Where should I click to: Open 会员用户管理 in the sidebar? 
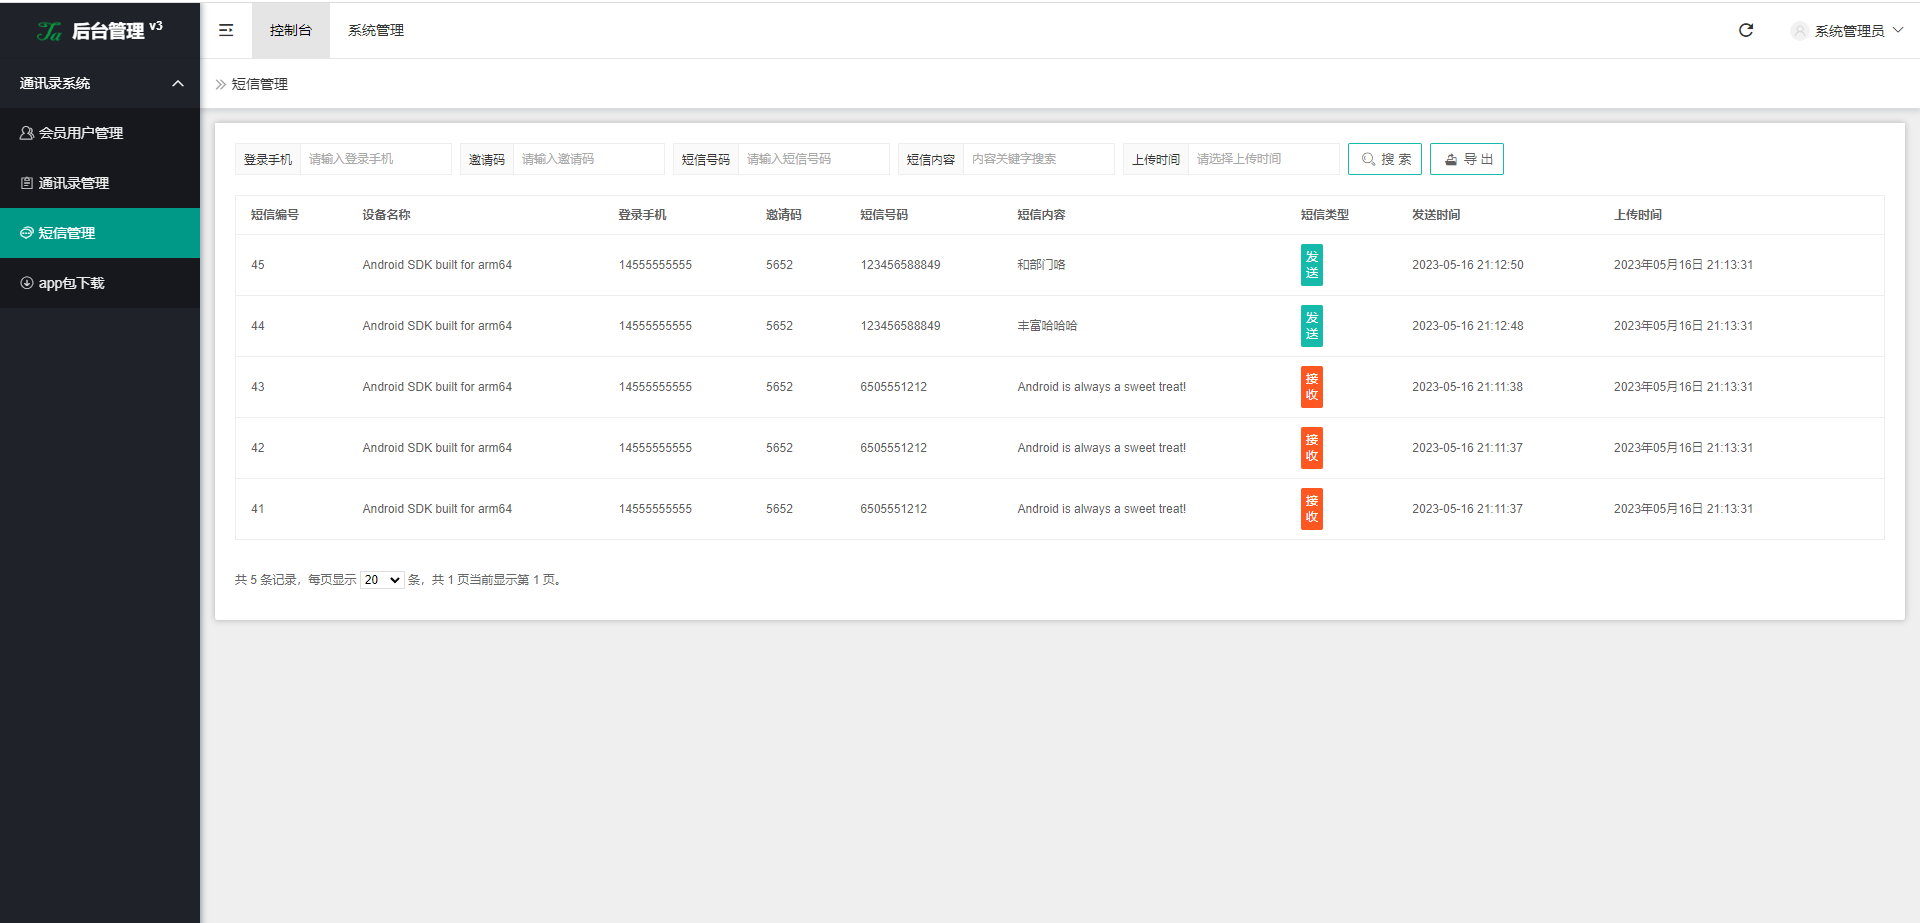click(x=80, y=133)
